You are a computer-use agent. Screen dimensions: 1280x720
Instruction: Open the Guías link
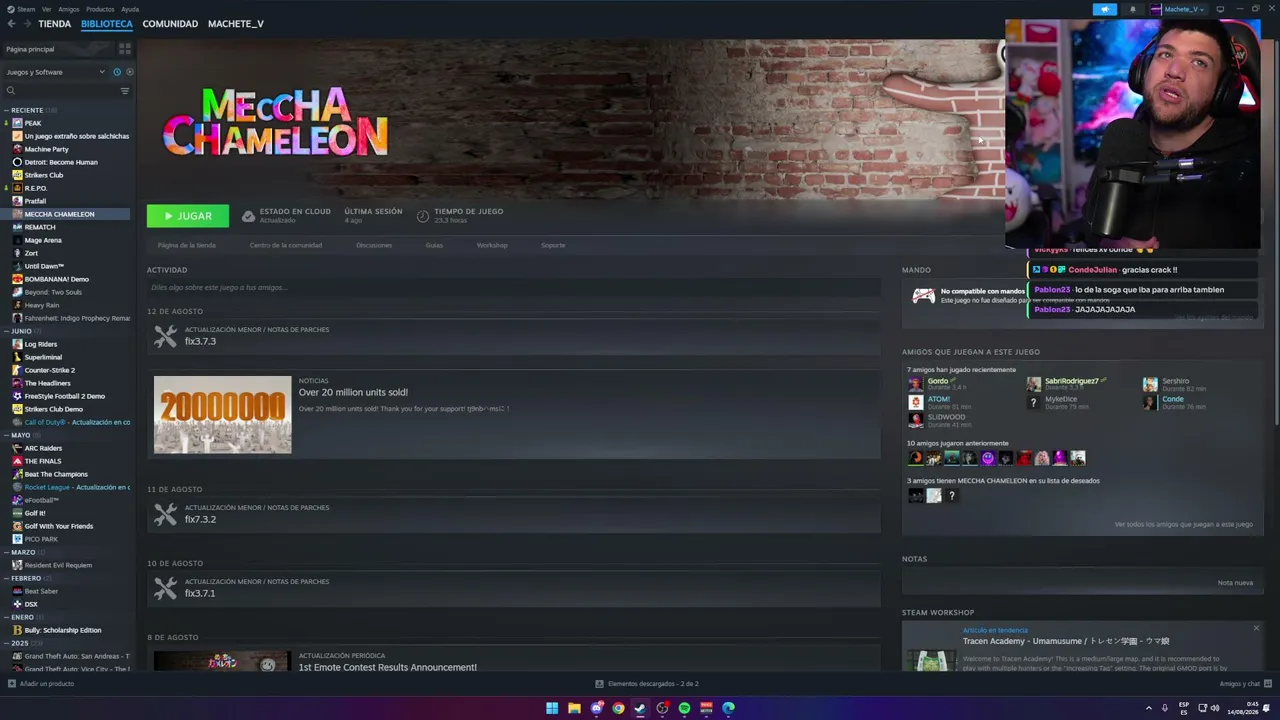point(434,245)
